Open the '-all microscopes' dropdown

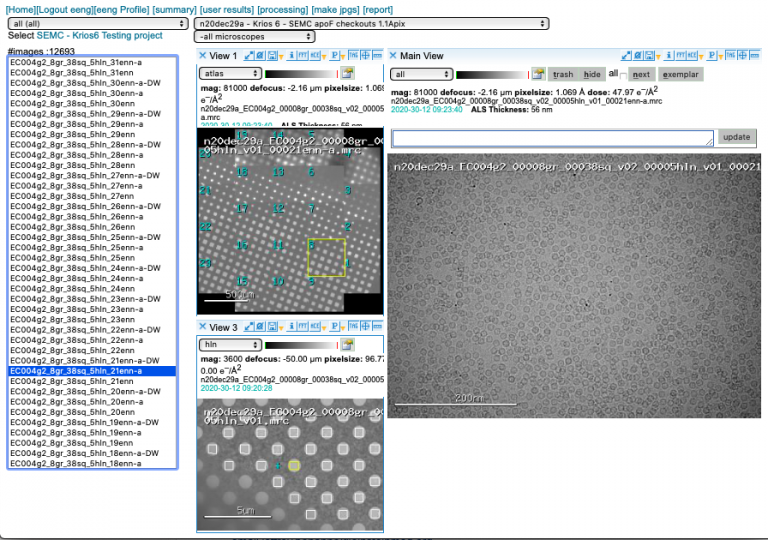(x=255, y=36)
